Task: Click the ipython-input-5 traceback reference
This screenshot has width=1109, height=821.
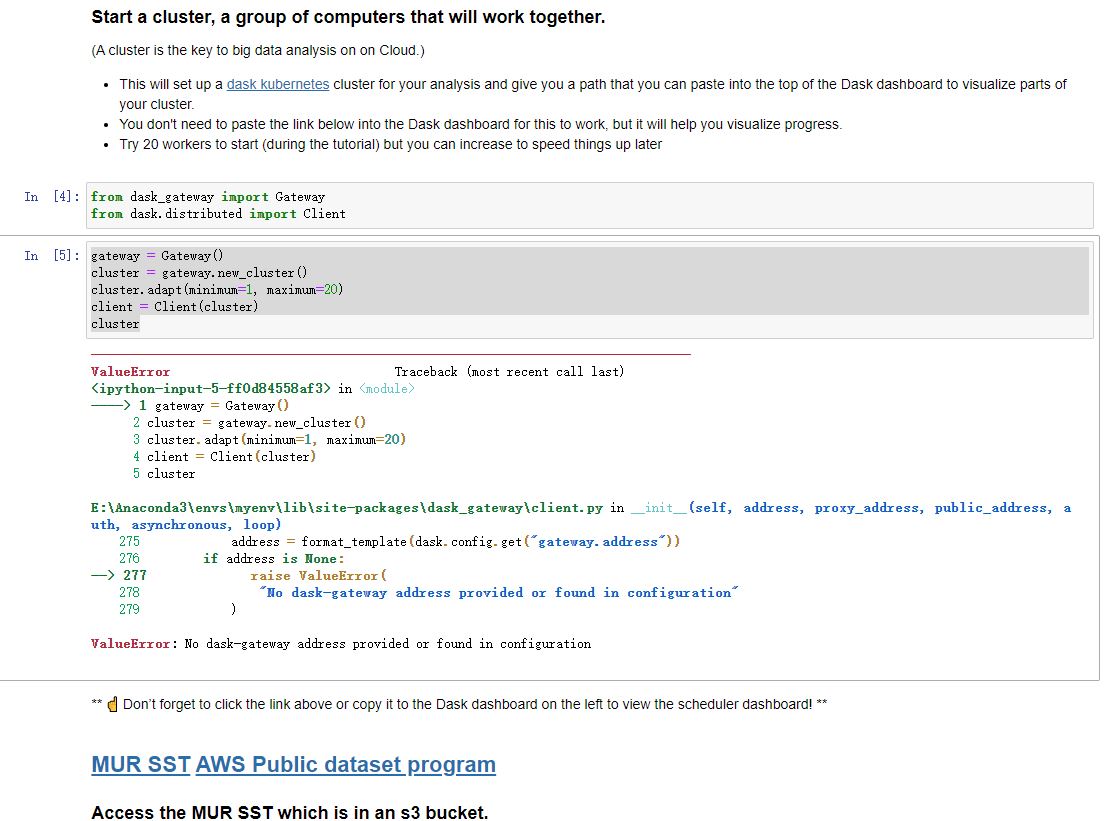Action: tap(211, 389)
